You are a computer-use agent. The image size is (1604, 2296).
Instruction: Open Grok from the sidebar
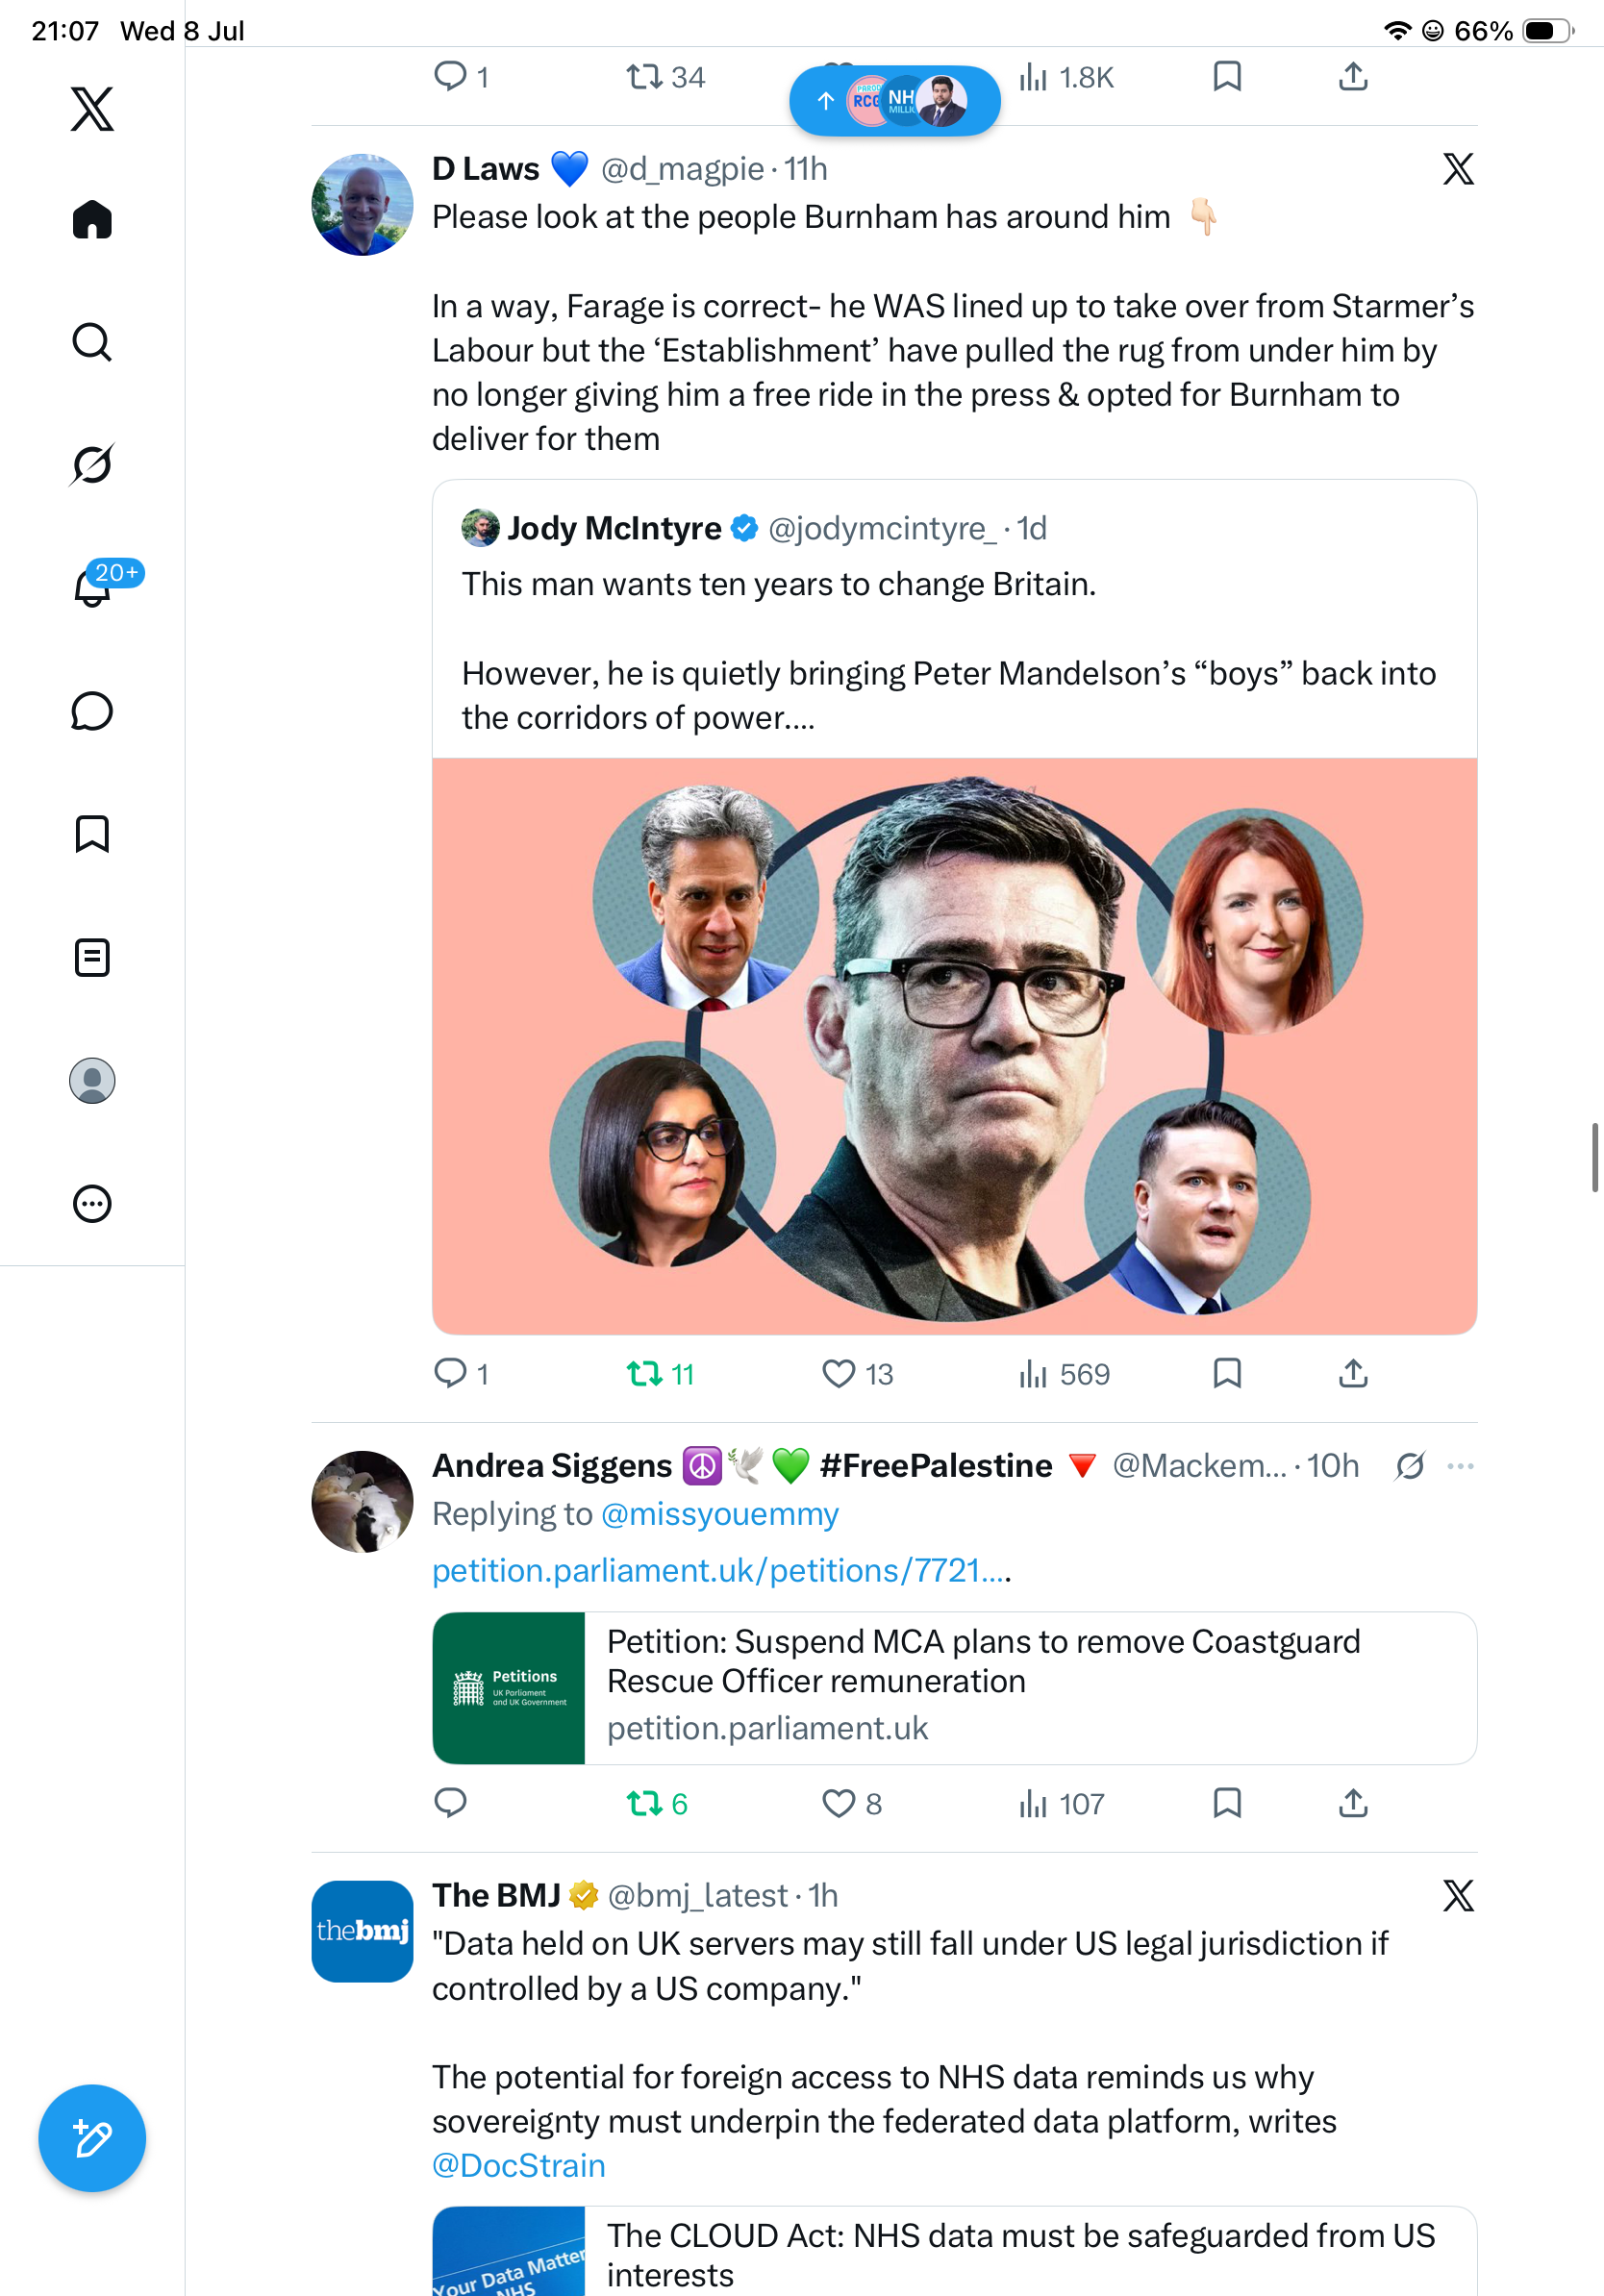[92, 464]
